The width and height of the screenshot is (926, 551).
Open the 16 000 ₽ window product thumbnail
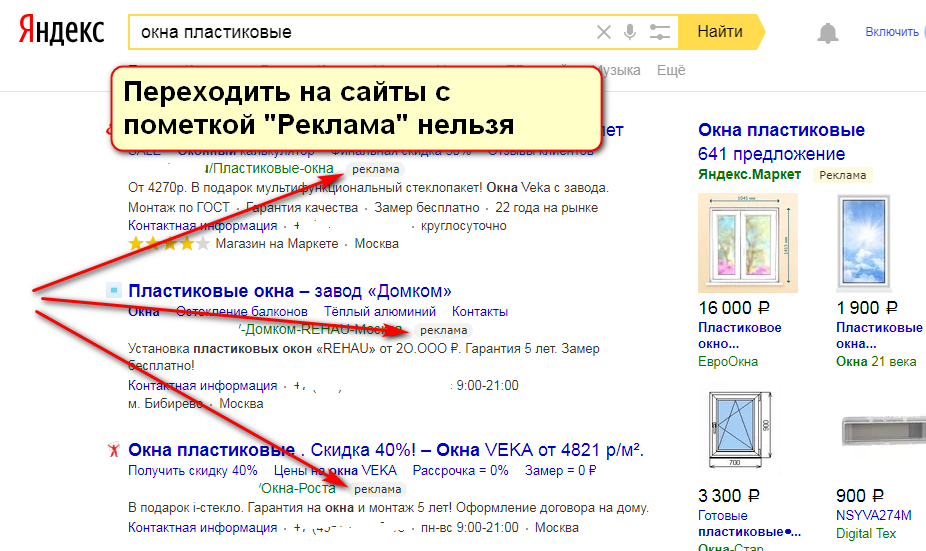click(x=748, y=243)
